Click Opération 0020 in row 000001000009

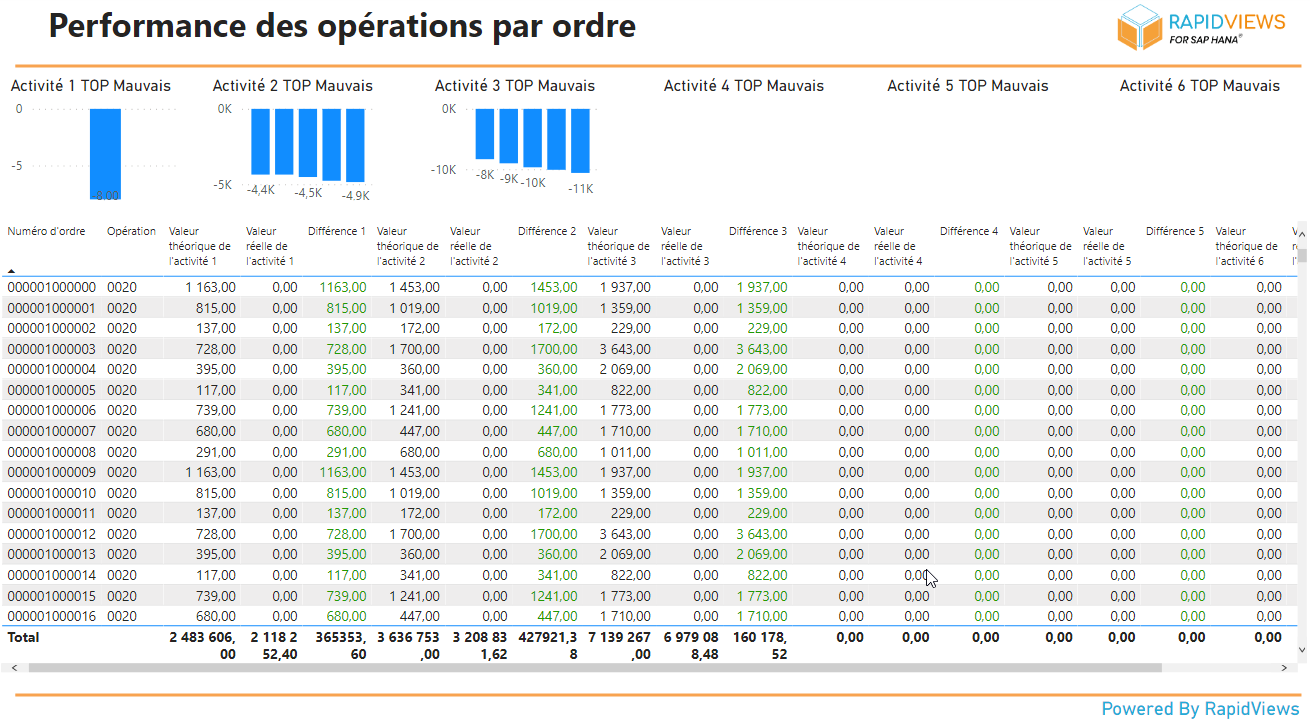point(122,472)
